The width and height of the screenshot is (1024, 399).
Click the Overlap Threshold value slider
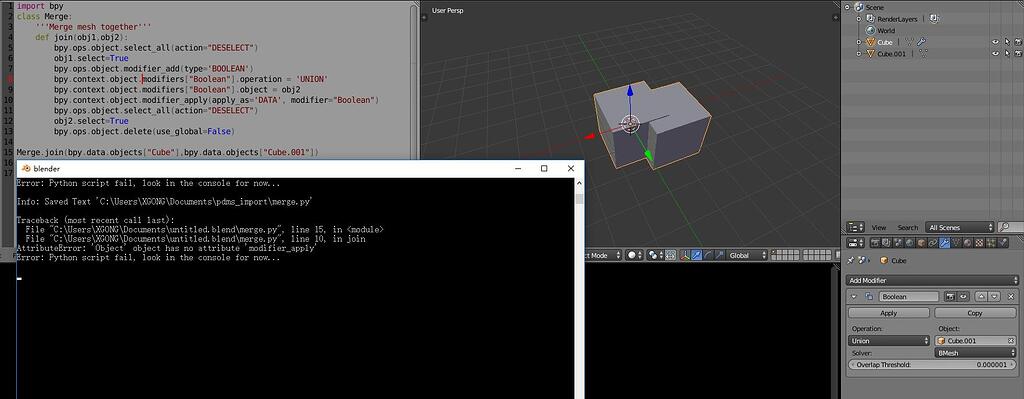click(x=932, y=364)
